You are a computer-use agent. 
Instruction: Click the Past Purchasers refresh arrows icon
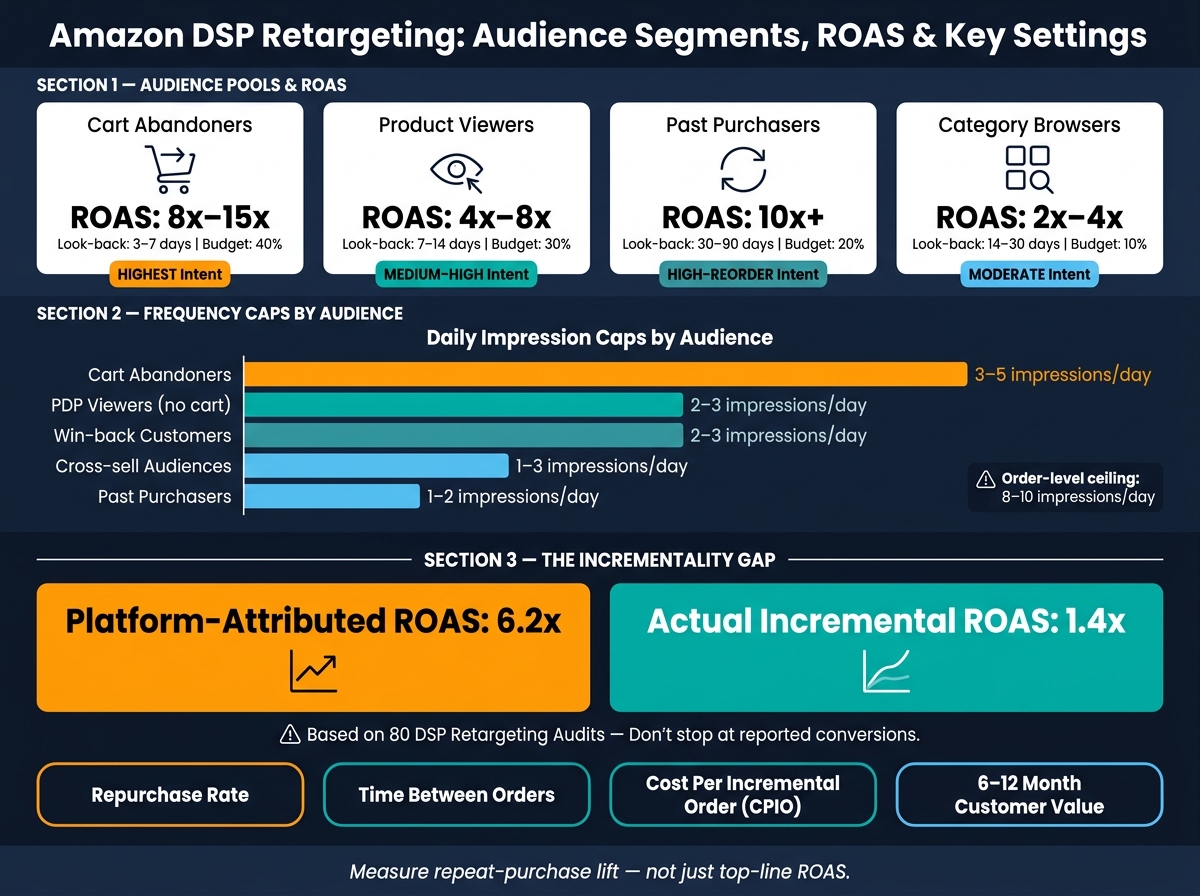coord(743,169)
